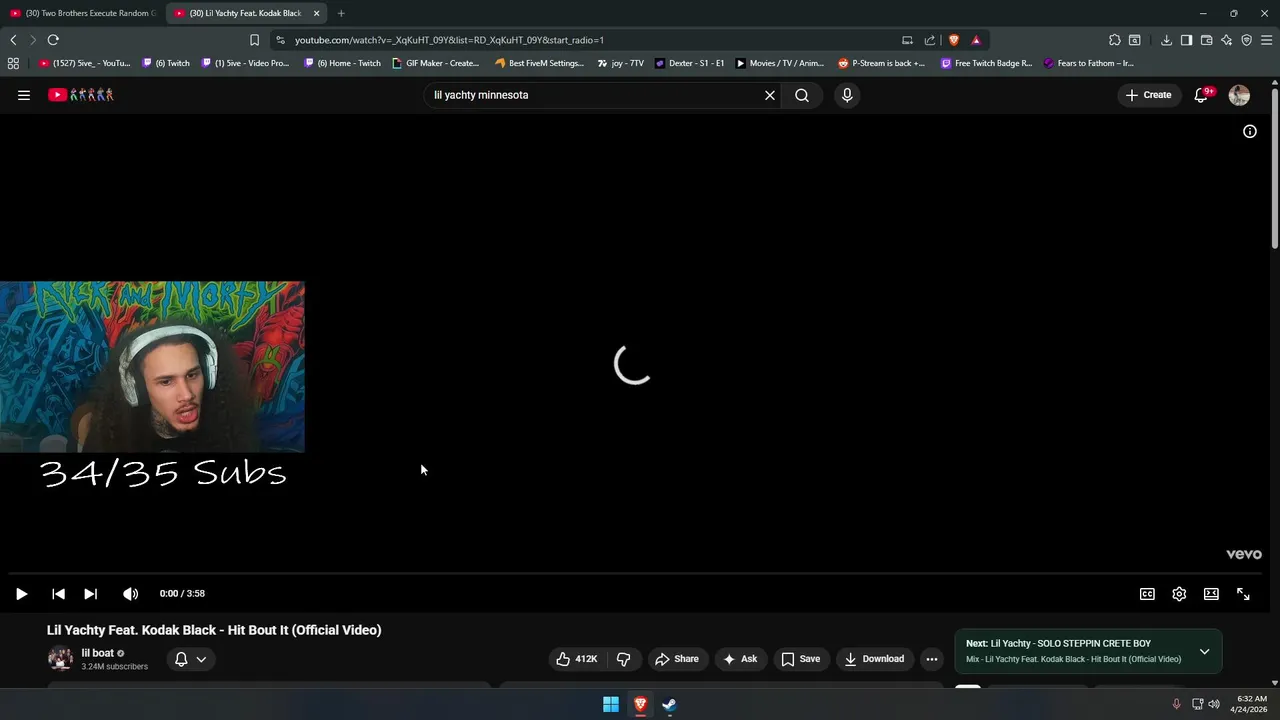Share this page from address bar
Viewport: 1280px width, 720px height.
(930, 40)
